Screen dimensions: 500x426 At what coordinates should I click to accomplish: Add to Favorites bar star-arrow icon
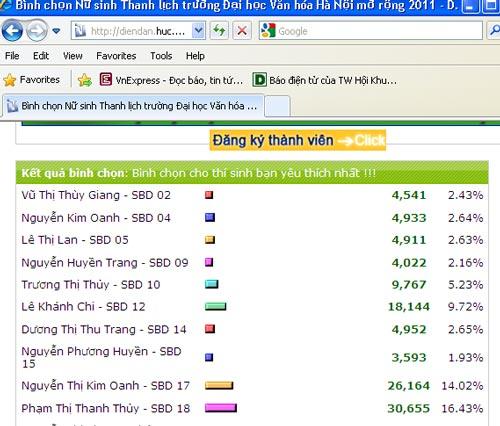[85, 80]
